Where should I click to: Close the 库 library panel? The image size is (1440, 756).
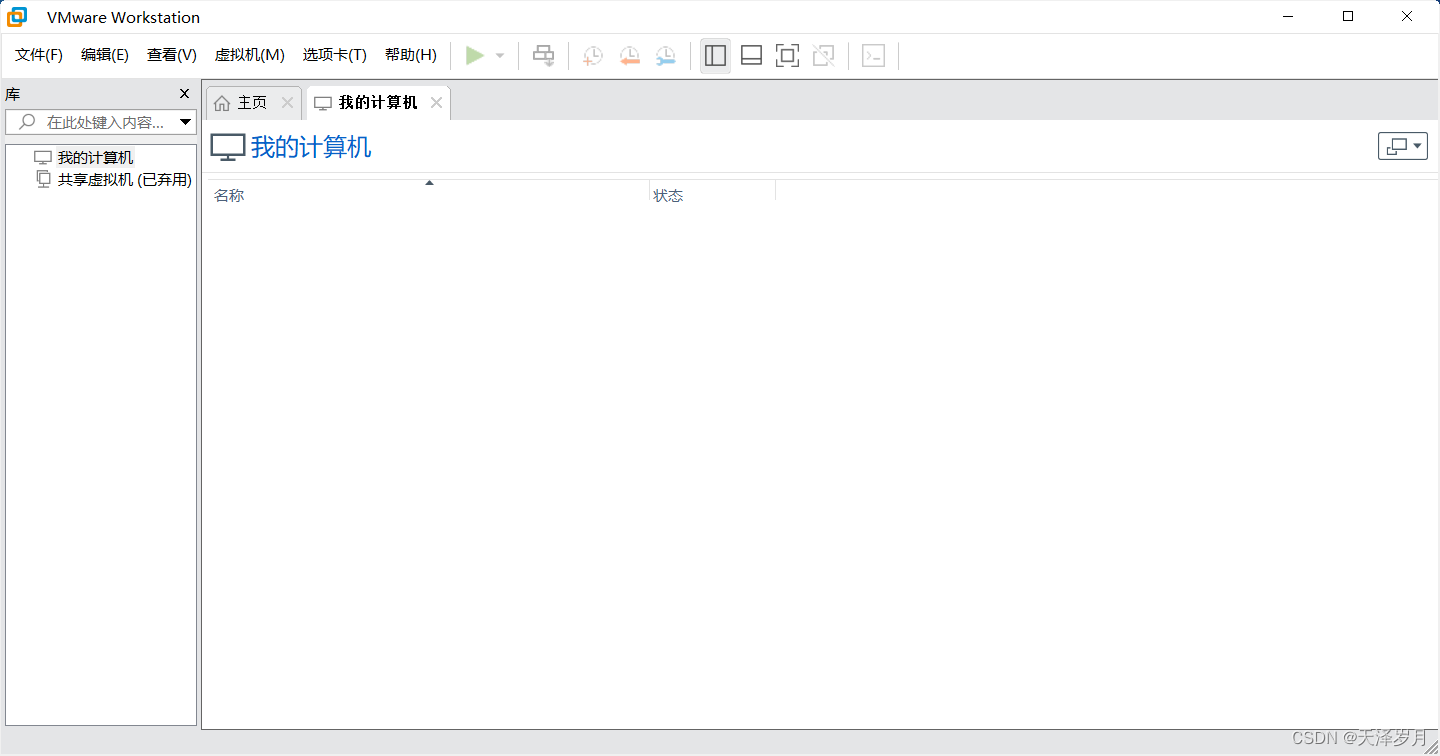pyautogui.click(x=184, y=94)
